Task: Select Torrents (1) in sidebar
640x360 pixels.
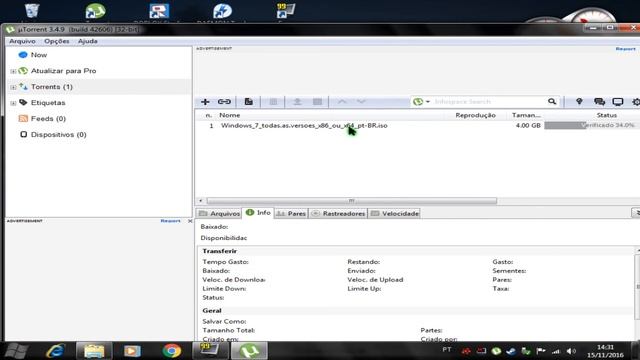Action: (x=51, y=87)
